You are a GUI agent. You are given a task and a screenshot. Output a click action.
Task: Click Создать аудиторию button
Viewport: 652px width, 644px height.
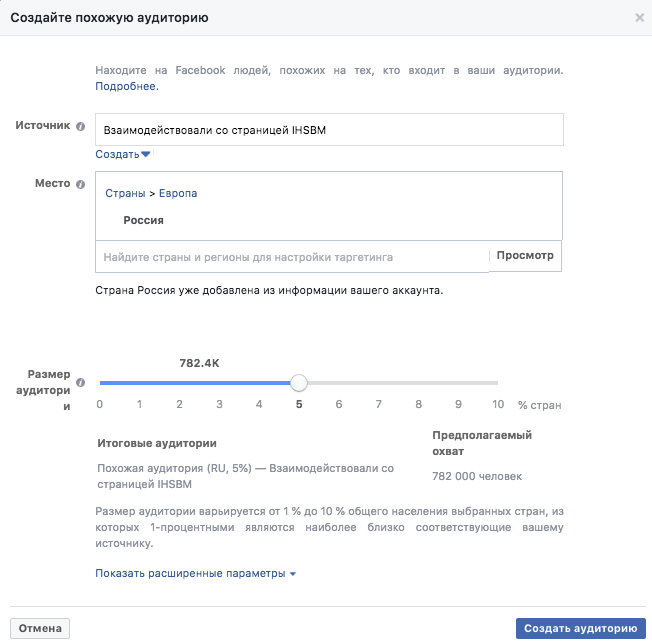580,628
